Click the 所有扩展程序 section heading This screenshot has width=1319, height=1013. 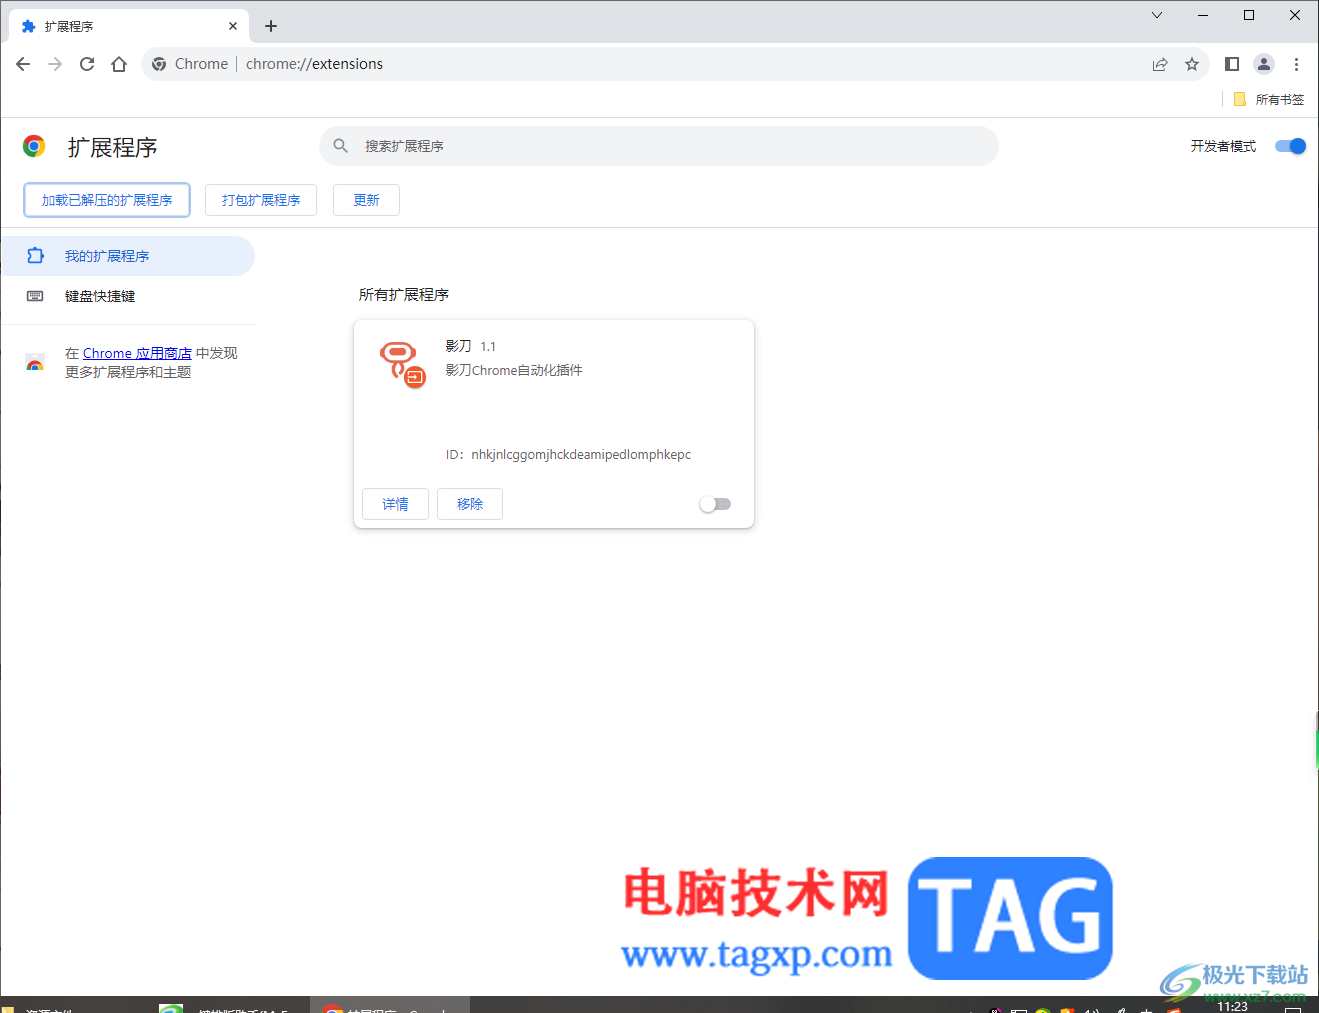point(404,295)
